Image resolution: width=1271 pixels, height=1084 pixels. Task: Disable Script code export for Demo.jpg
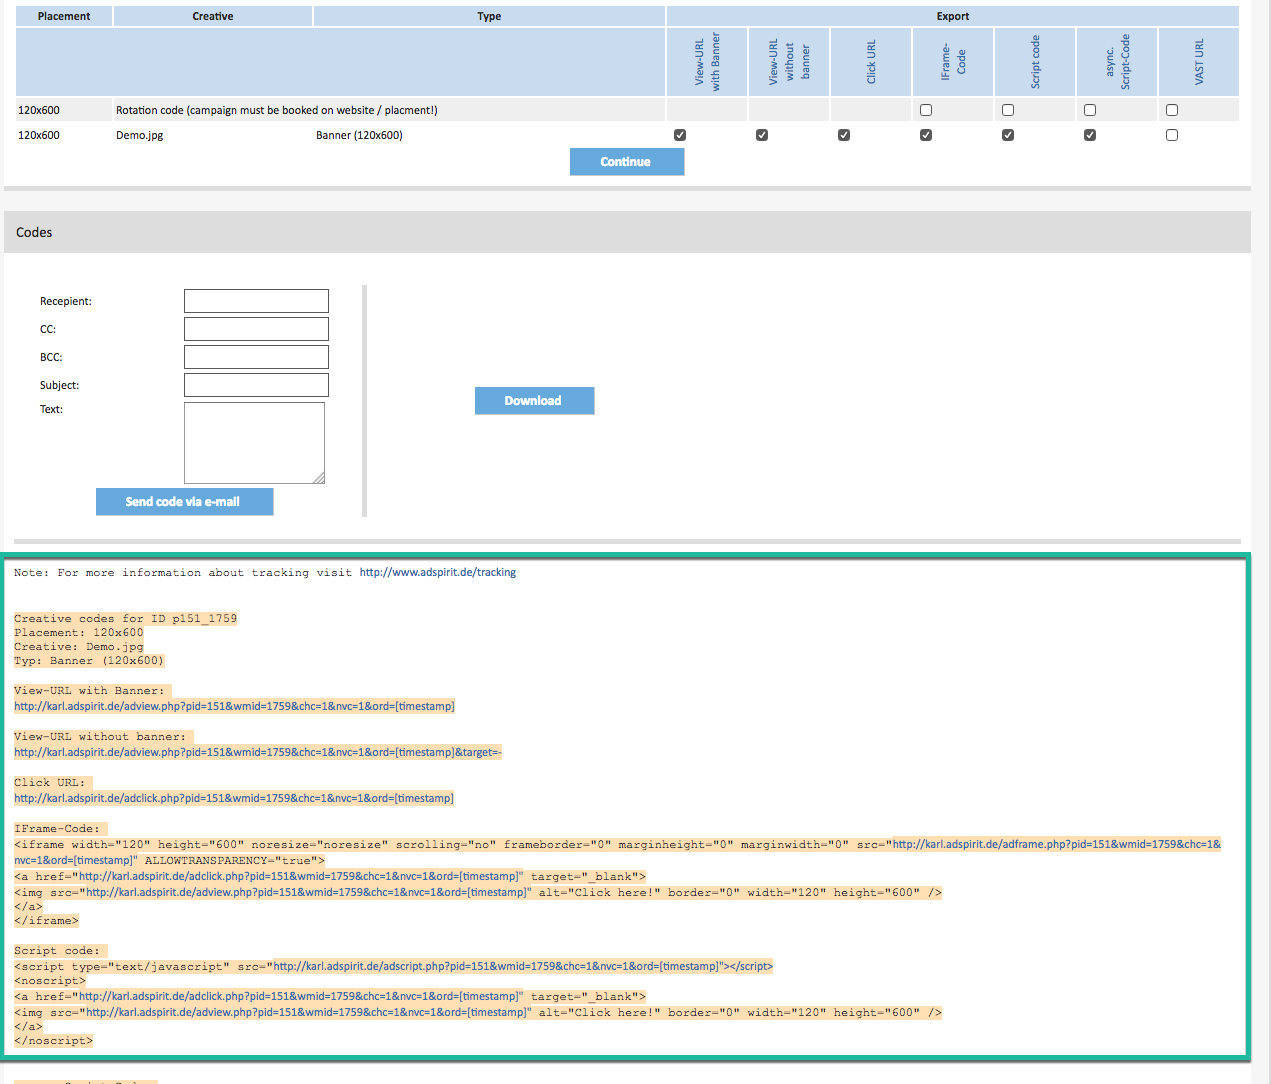click(x=1008, y=135)
